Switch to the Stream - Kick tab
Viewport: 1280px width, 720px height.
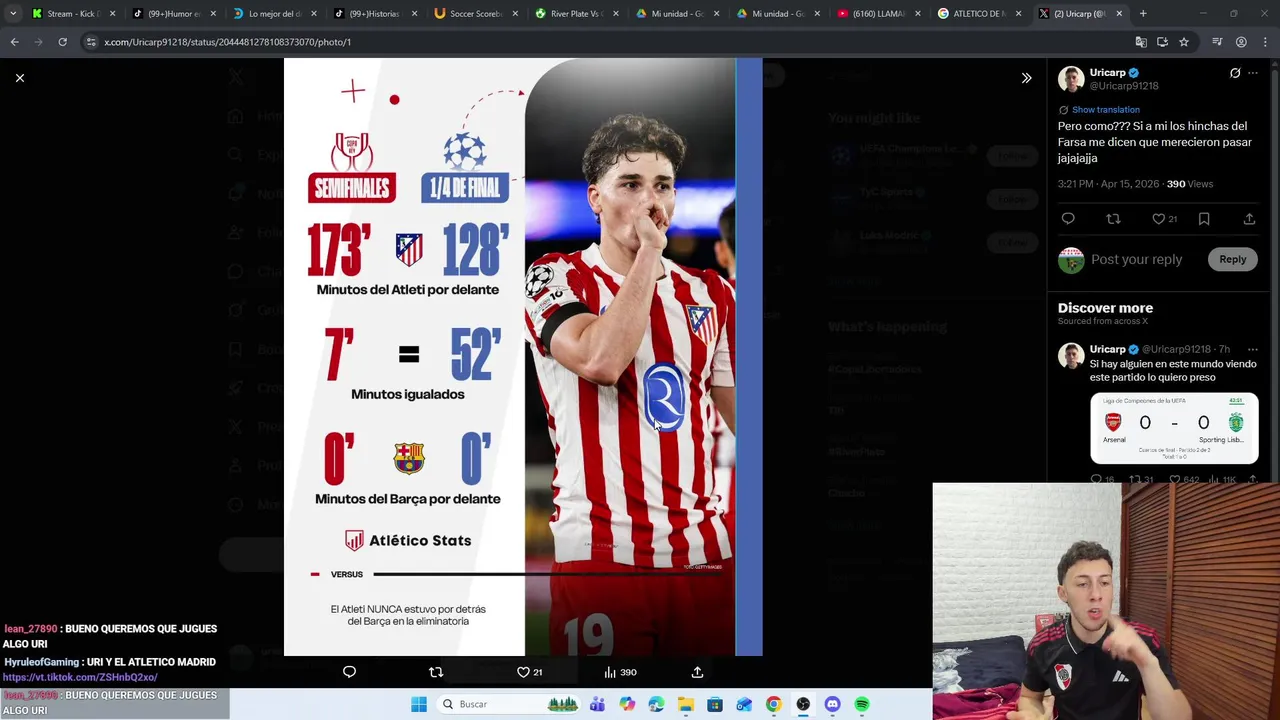coord(73,14)
